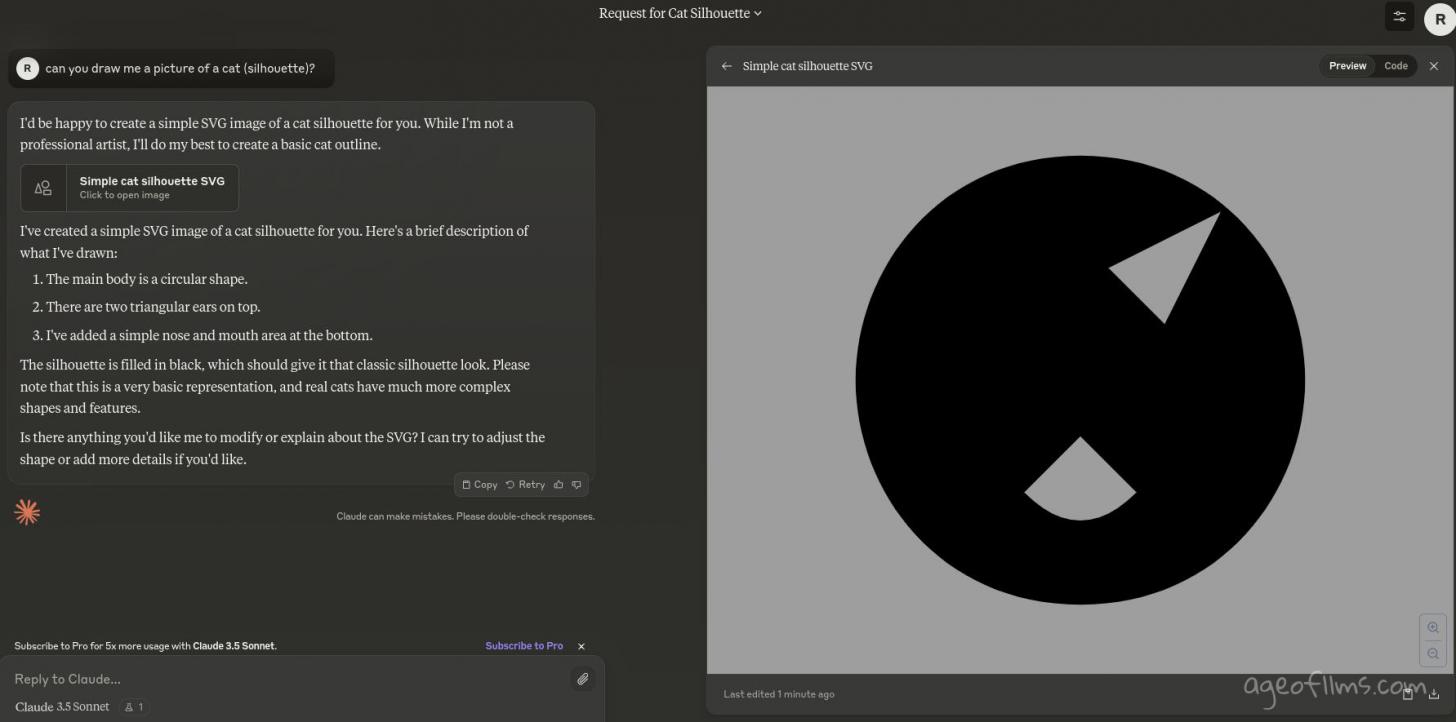Switch artifact view to Code
The image size is (1456, 722).
point(1396,66)
